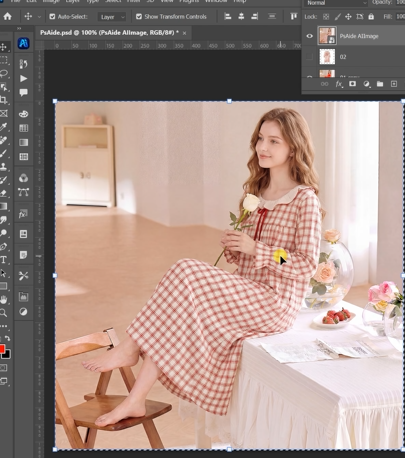Select the Crop tool

pos(4,100)
